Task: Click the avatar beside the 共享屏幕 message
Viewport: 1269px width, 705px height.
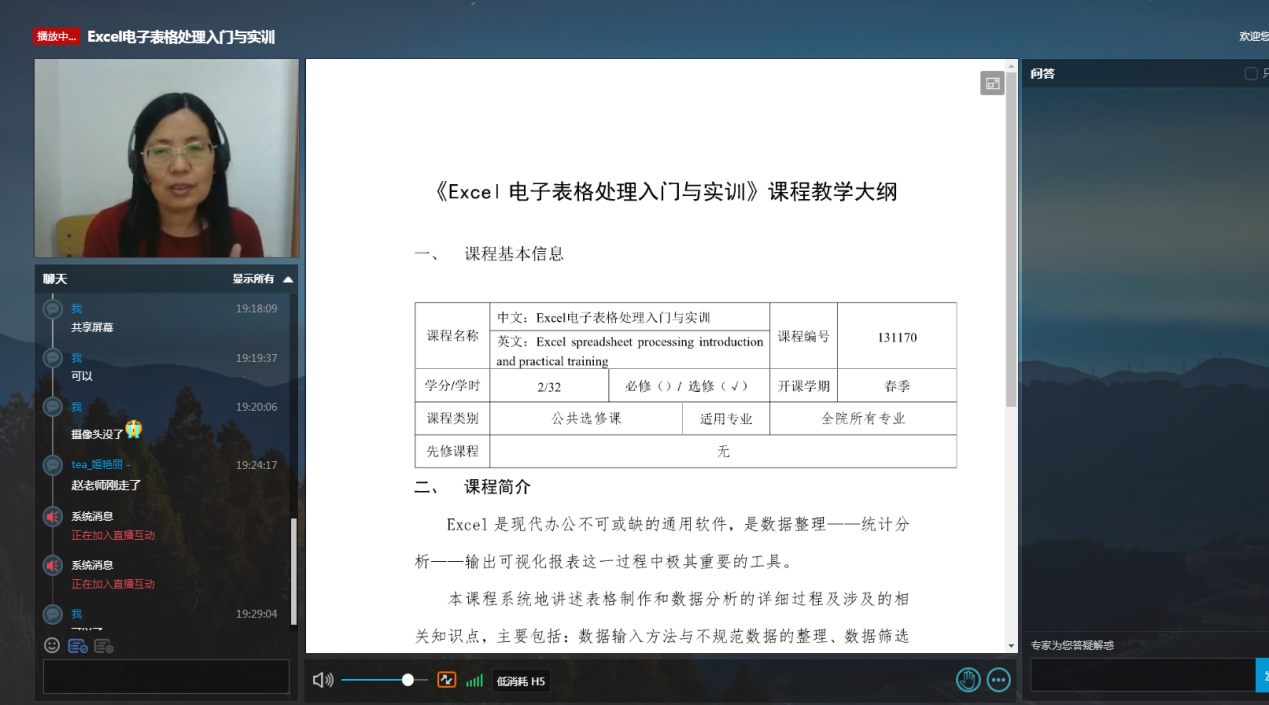Action: coord(53,309)
